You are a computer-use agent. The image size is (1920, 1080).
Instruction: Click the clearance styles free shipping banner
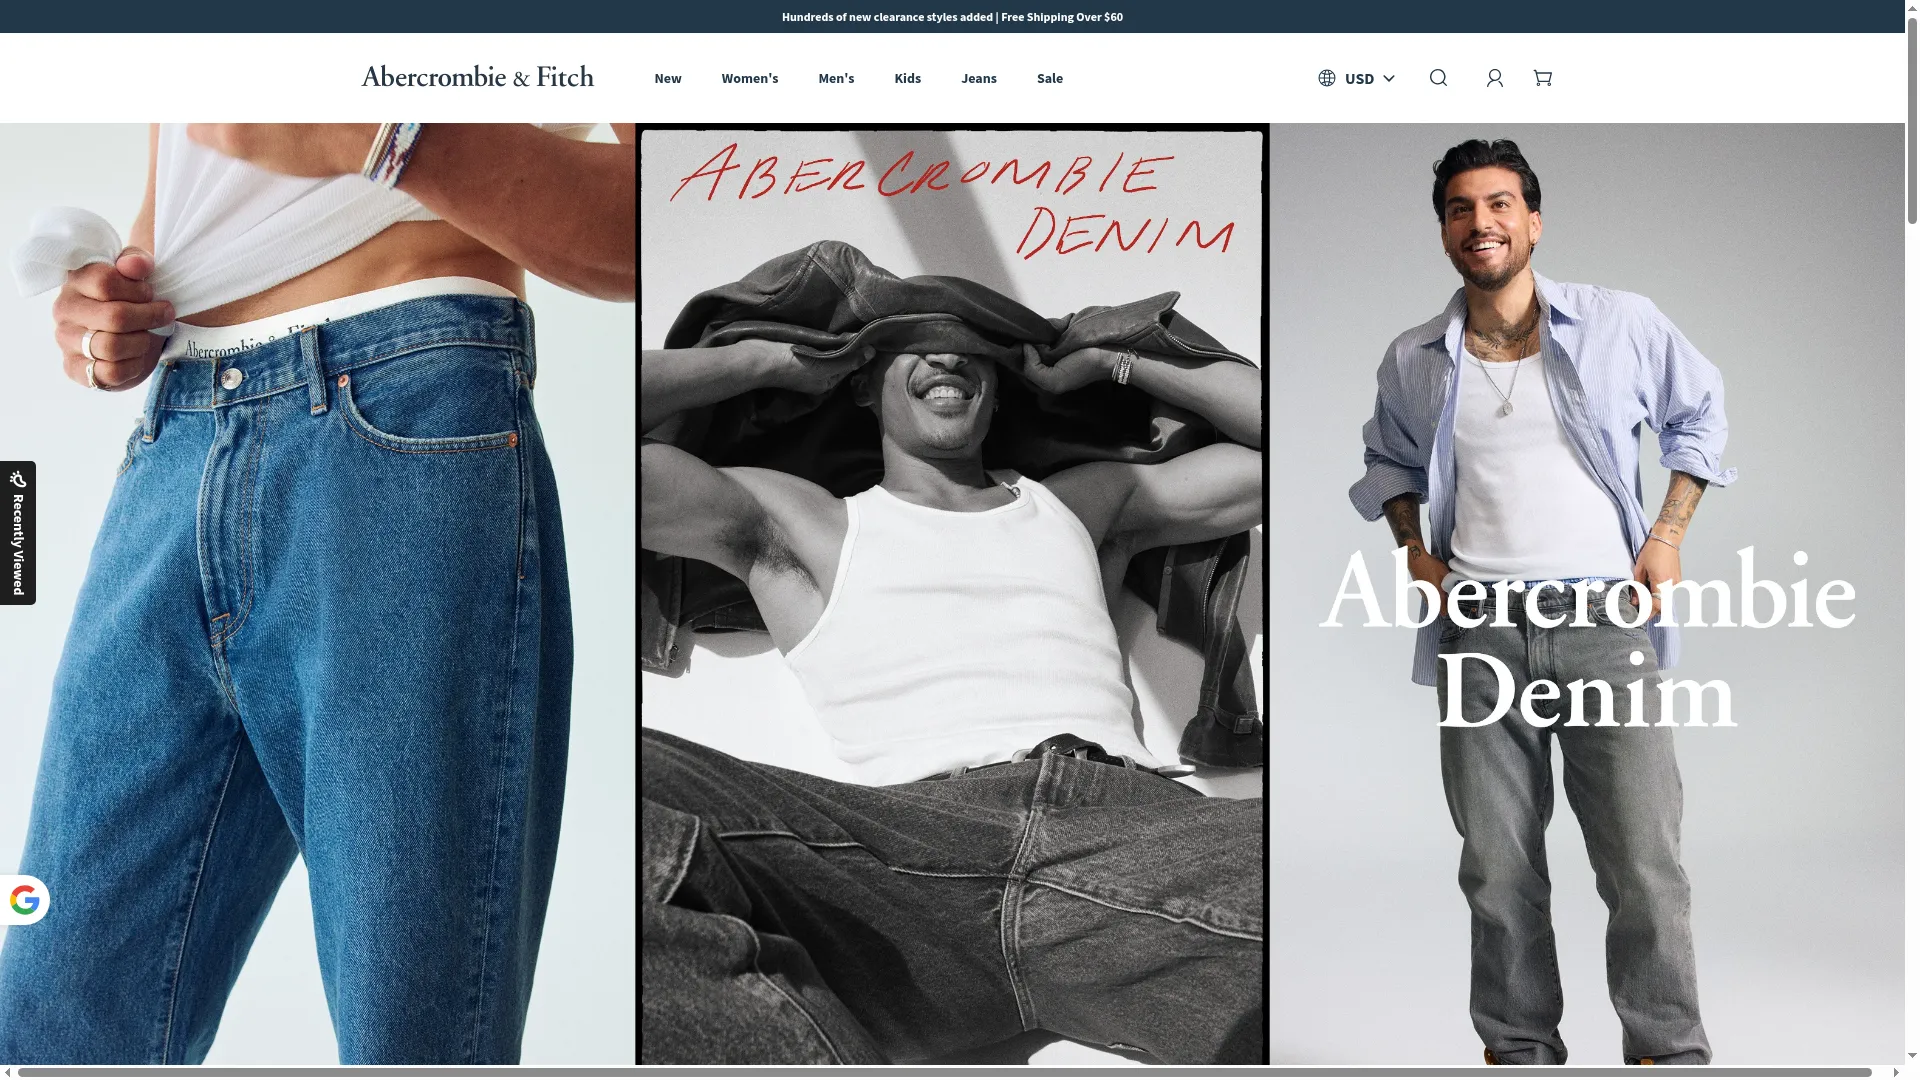pos(952,17)
